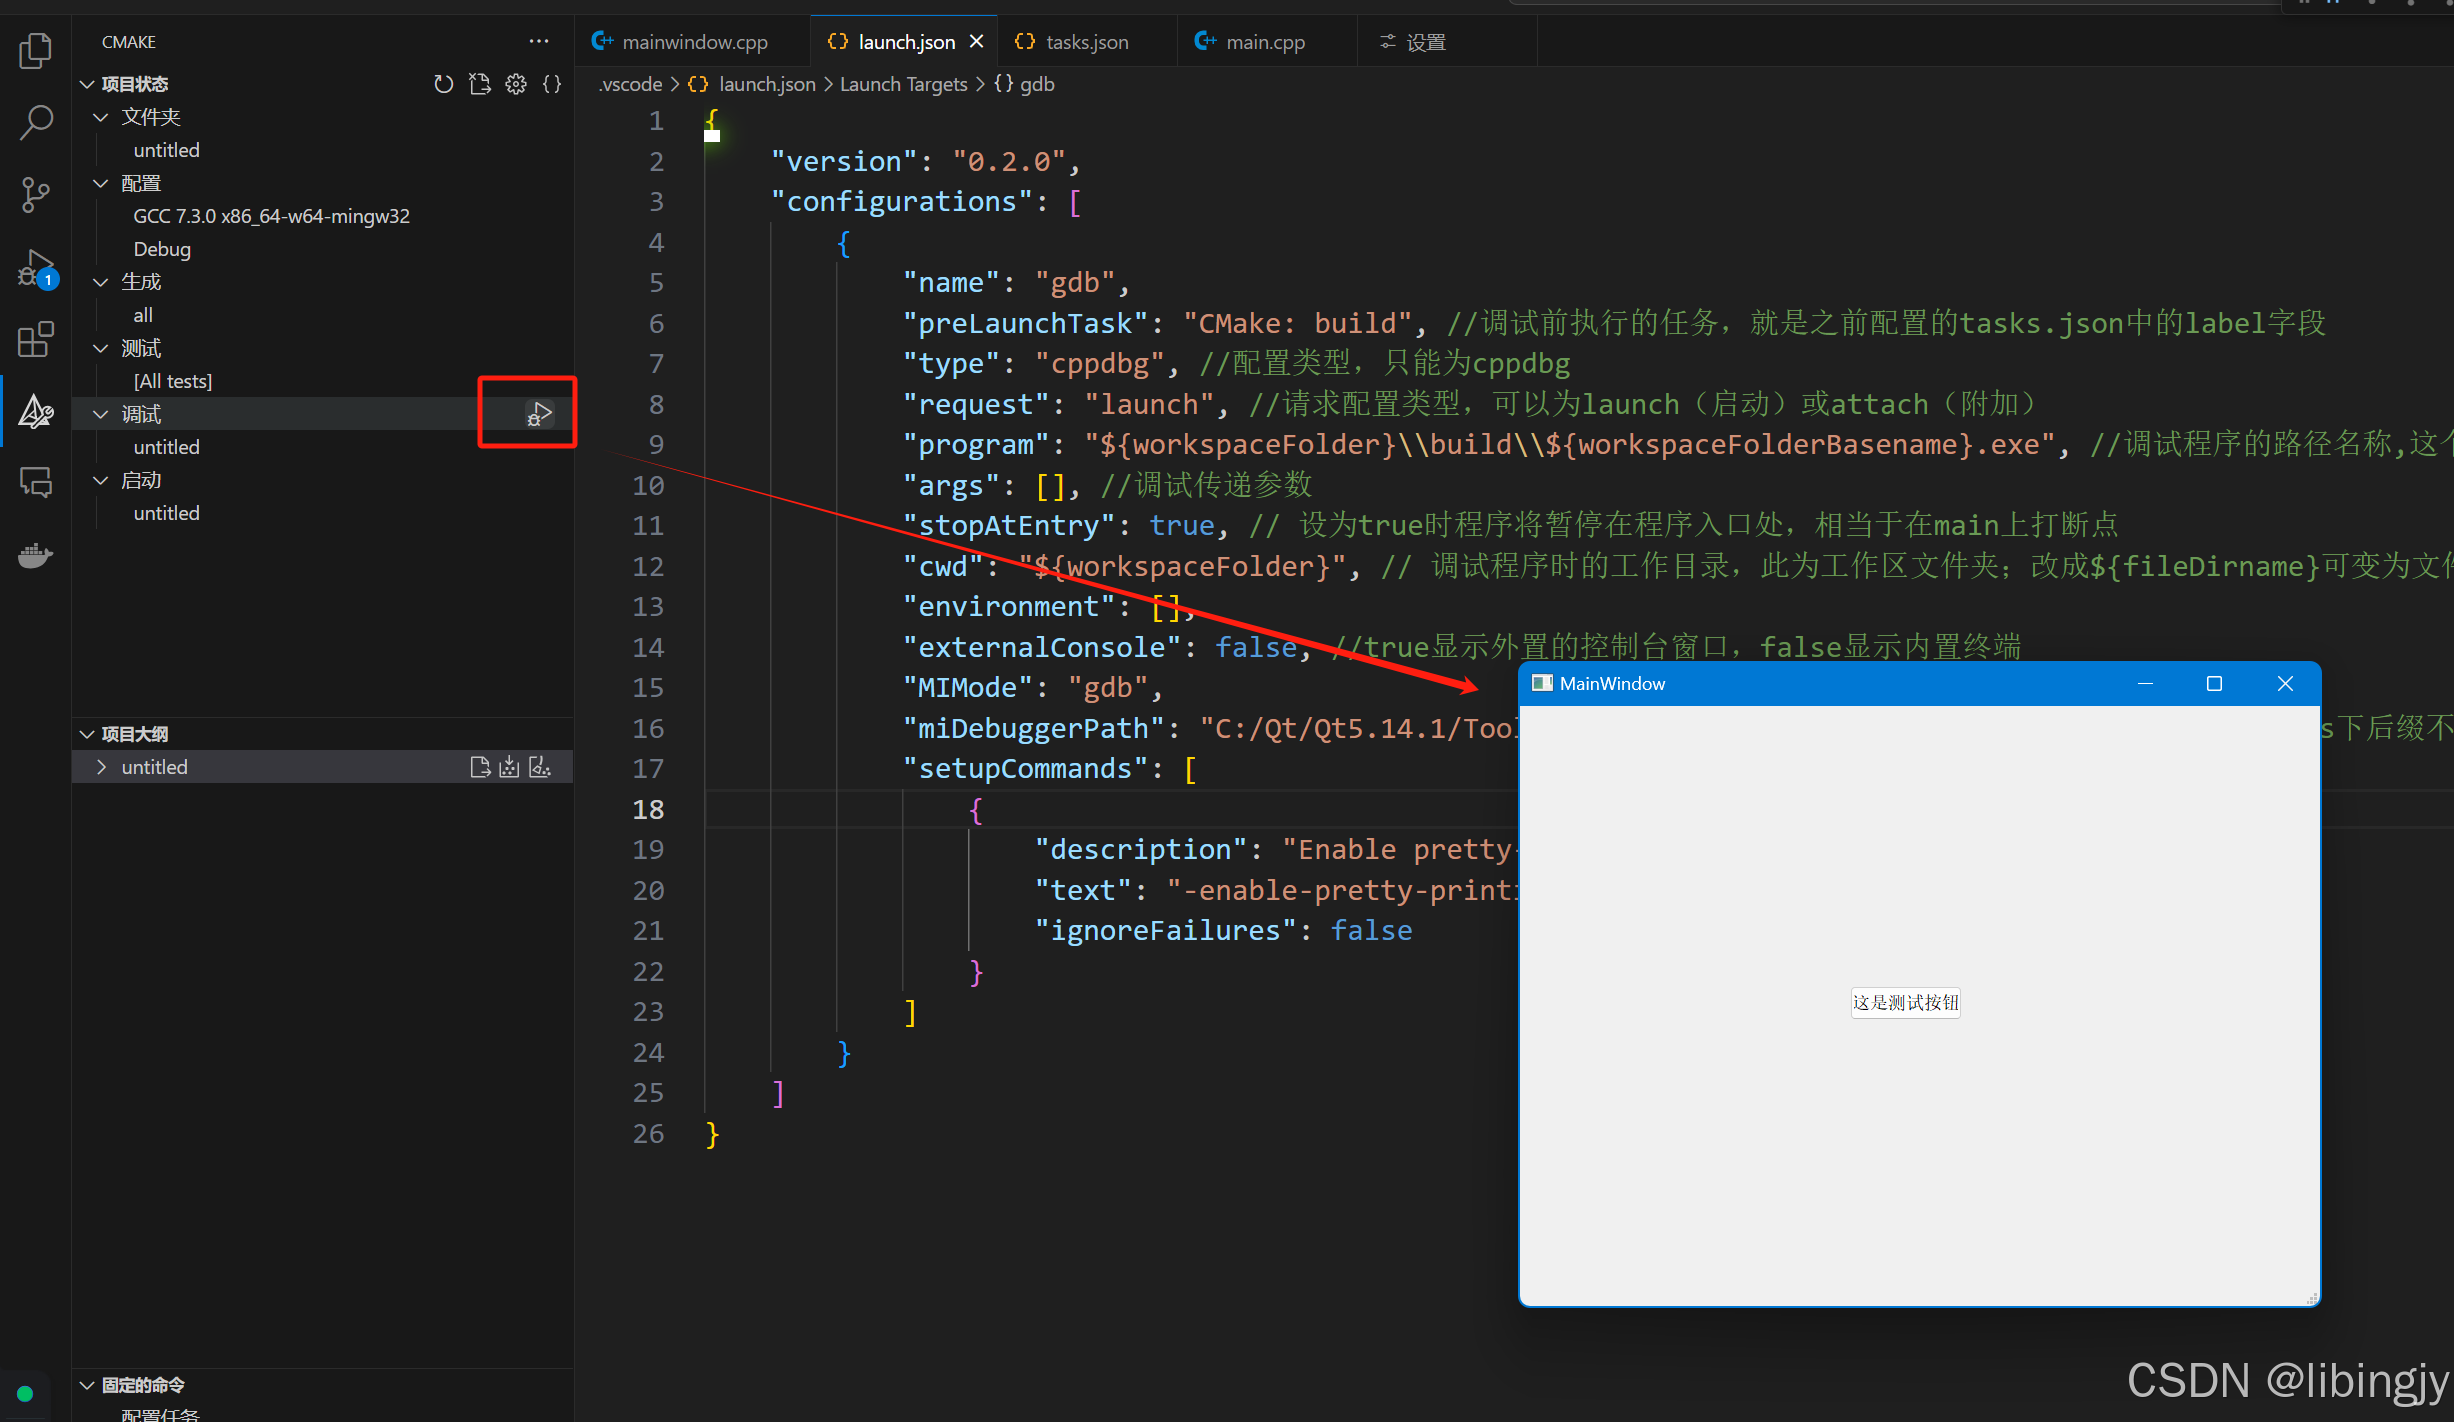Viewport: 2454px width, 1422px height.
Task: Open the Source Control view
Action: click(35, 194)
